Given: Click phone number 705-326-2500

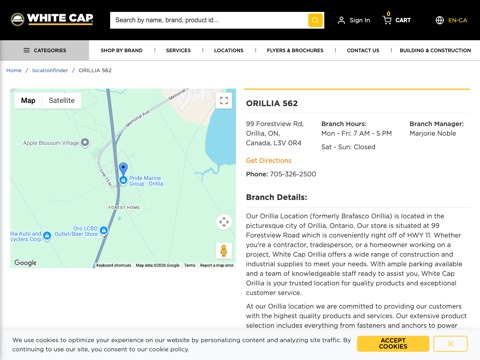Looking at the screenshot, I should point(293,174).
